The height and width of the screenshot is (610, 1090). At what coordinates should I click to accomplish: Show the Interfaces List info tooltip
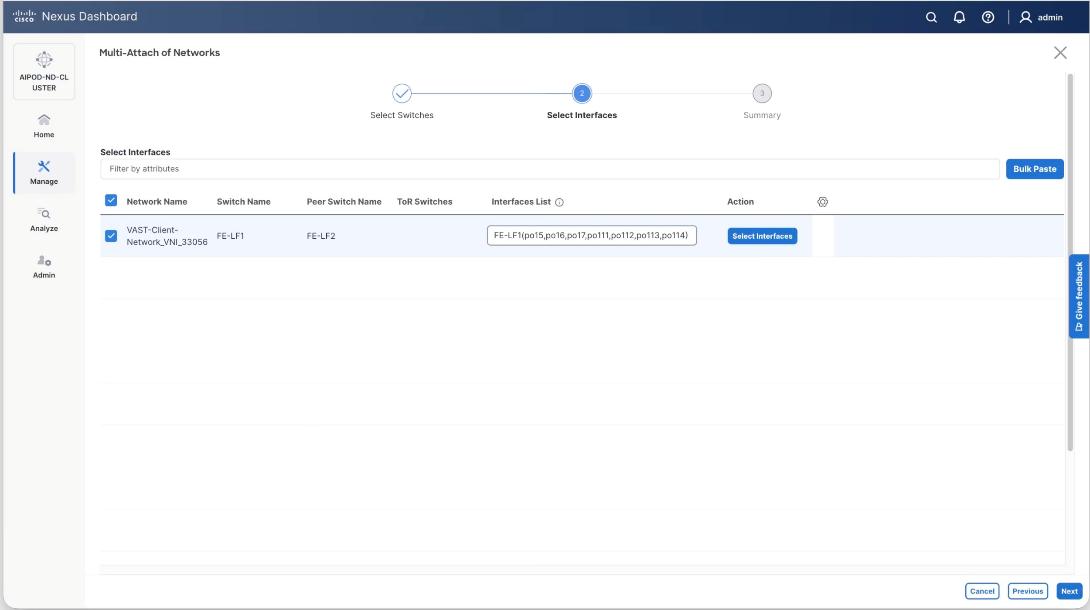coord(557,201)
